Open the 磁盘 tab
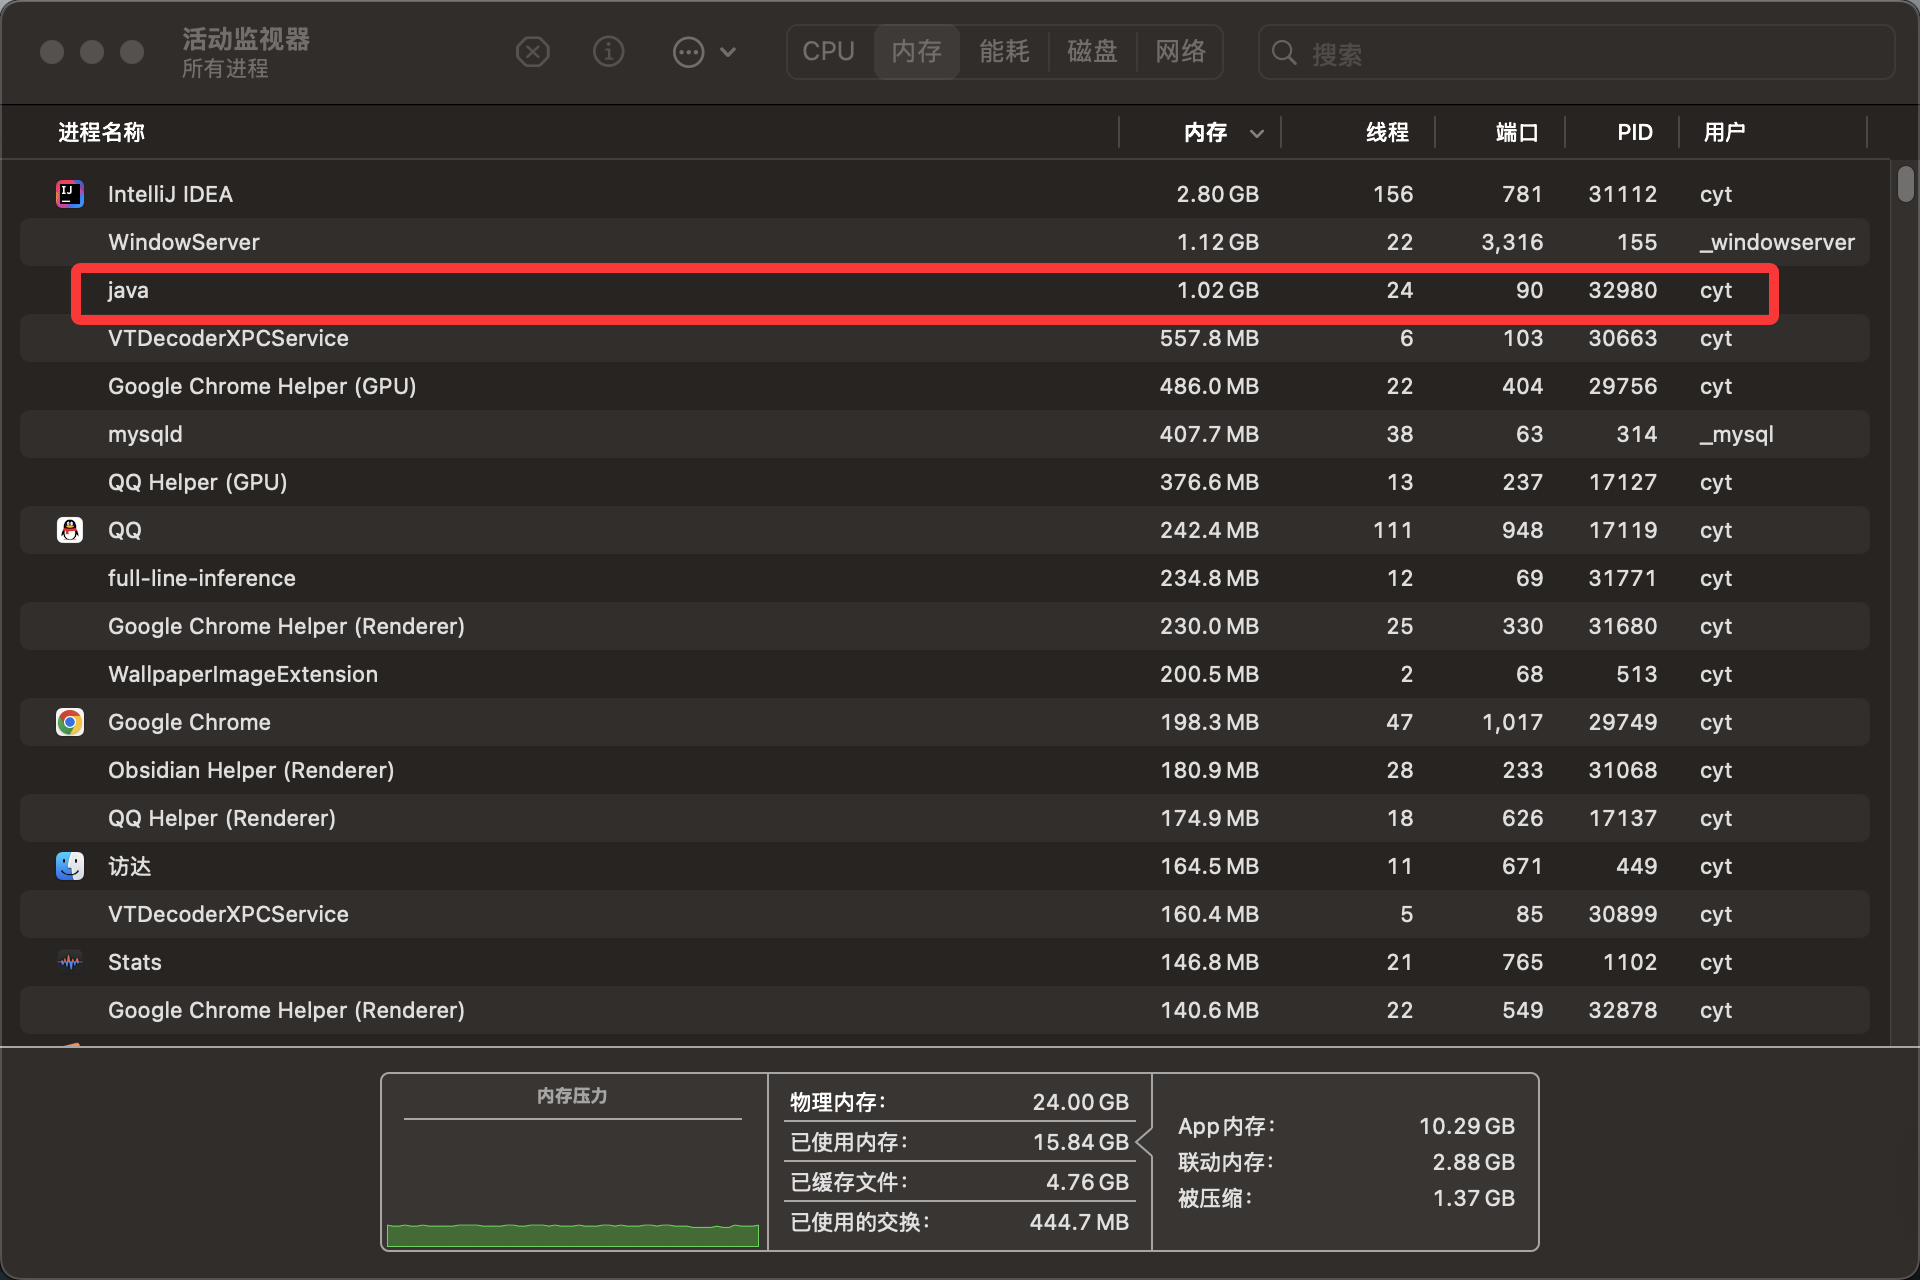This screenshot has height=1280, width=1920. click(1092, 52)
